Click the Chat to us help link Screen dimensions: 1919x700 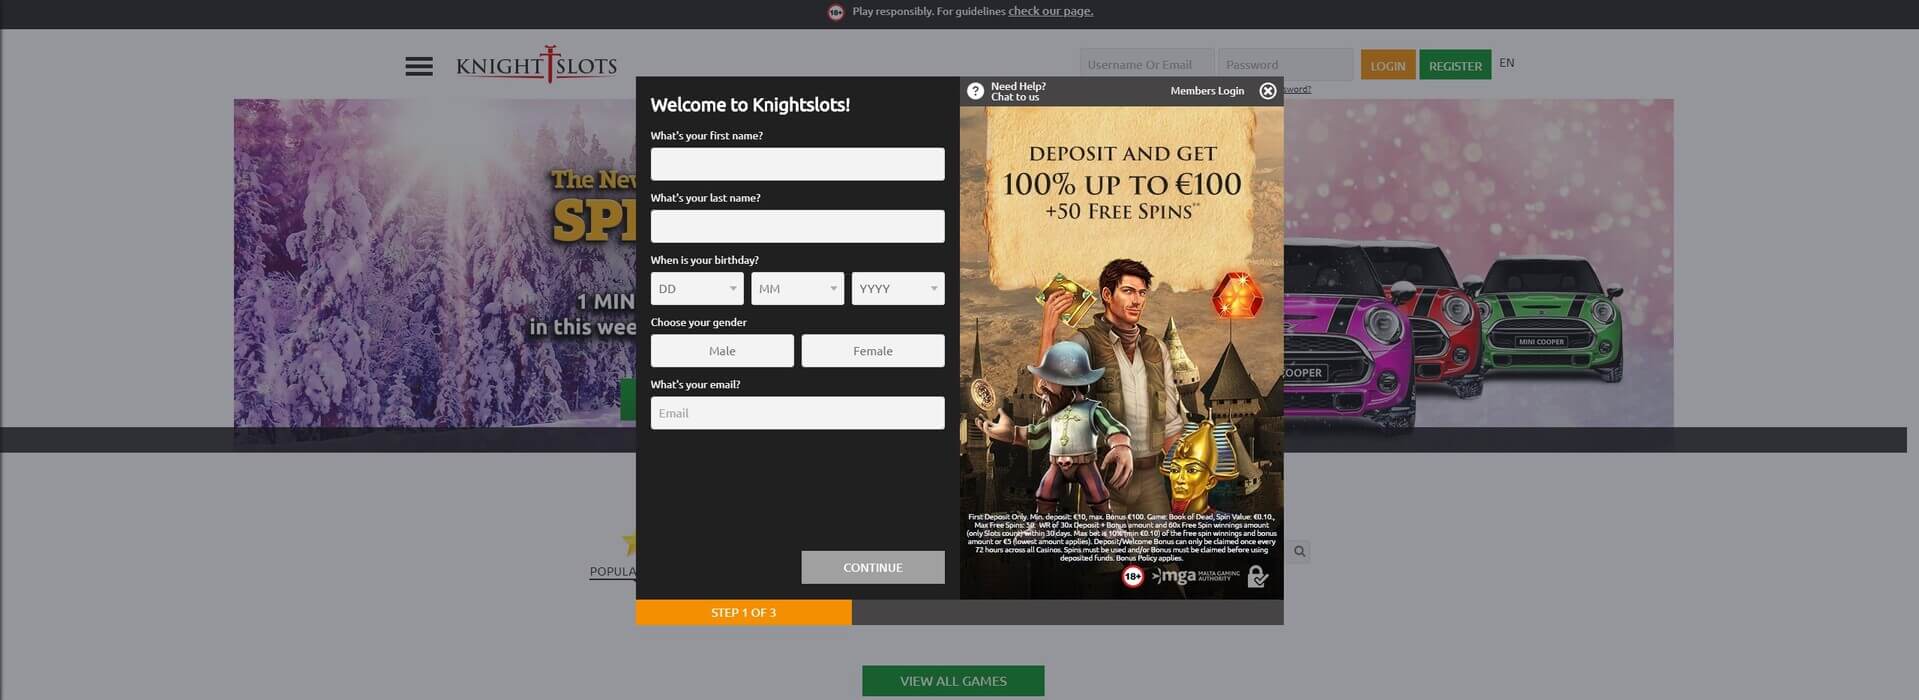pos(1015,97)
